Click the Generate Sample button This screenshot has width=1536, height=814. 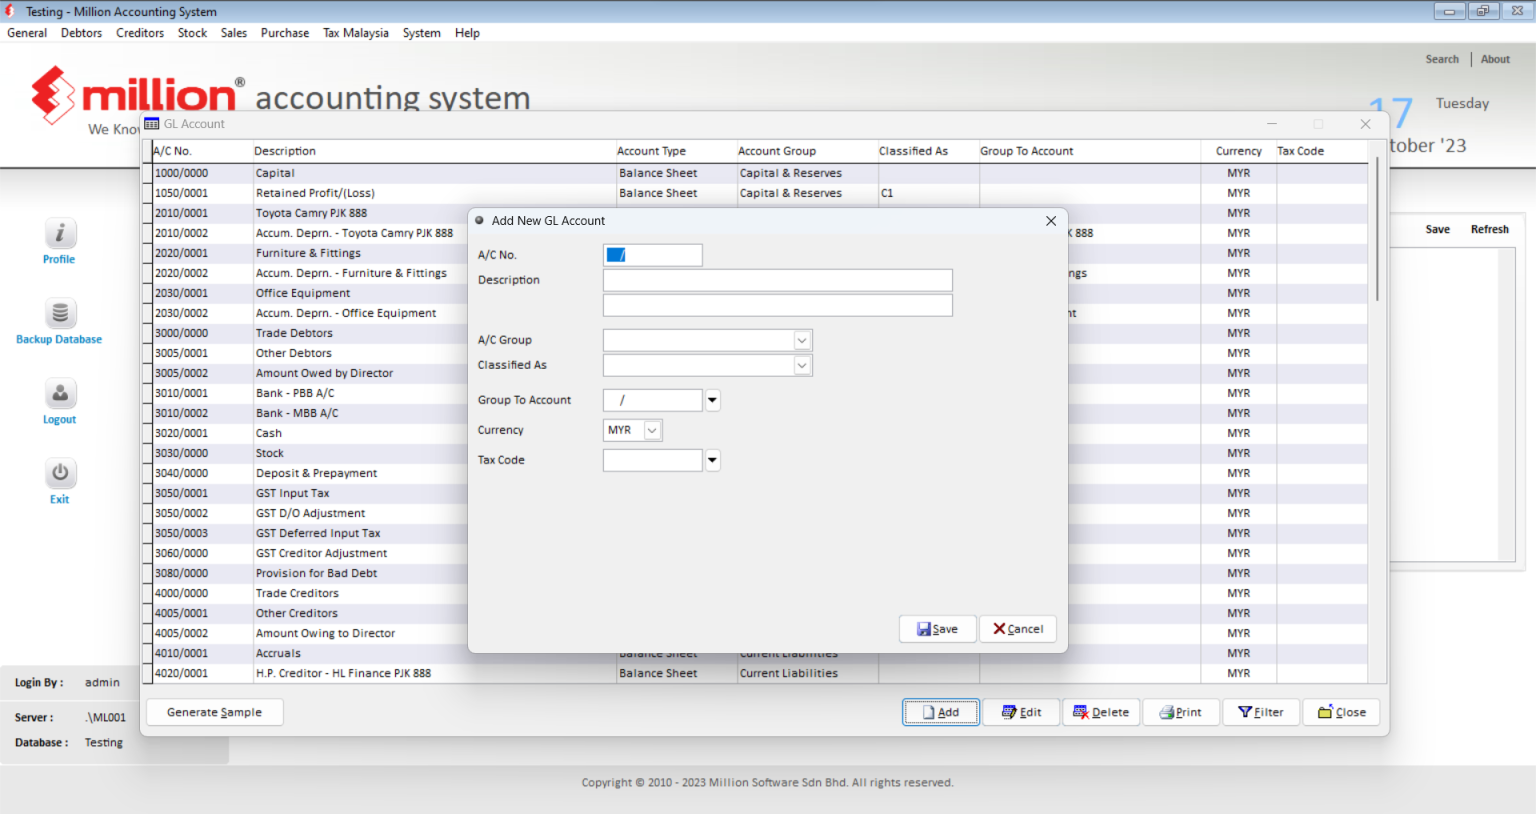(214, 712)
